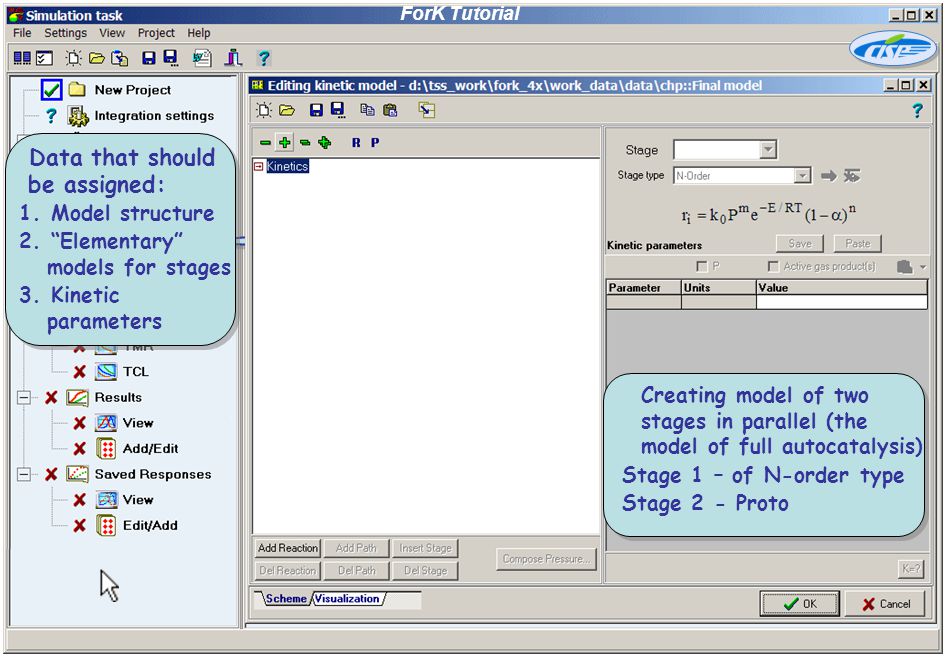Click the K=? button
This screenshot has width=945, height=657.
click(911, 568)
